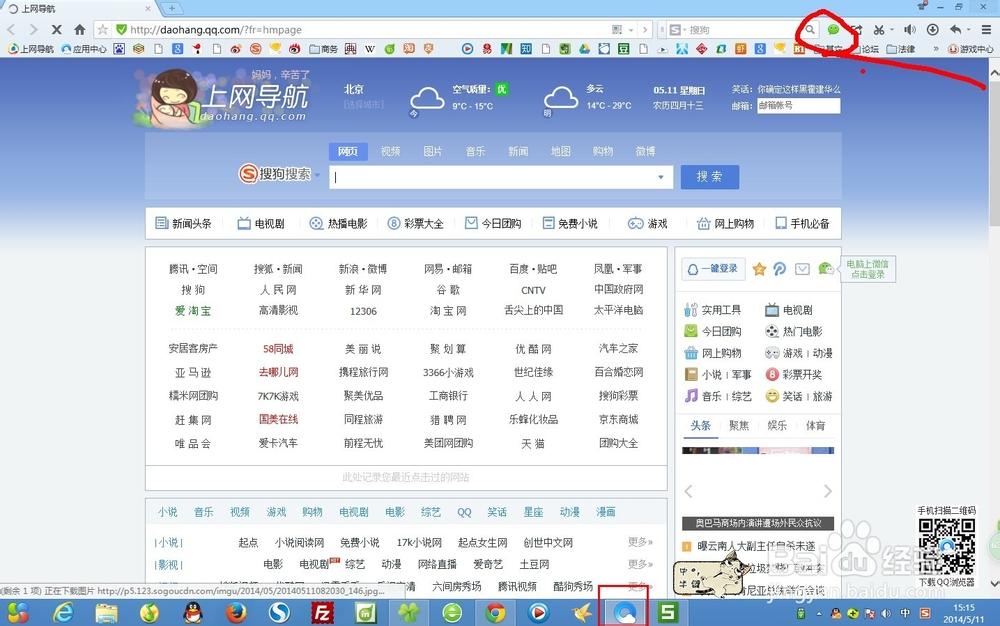The width and height of the screenshot is (1000, 626).
Task: Select the 图片 search tab
Action: click(433, 151)
